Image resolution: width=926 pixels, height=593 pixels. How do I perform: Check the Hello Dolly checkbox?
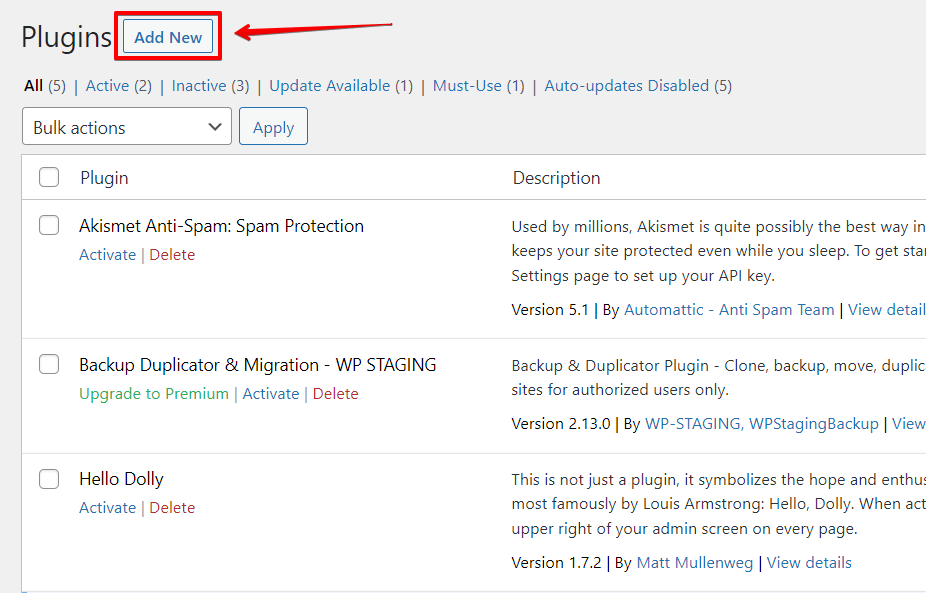(x=49, y=479)
